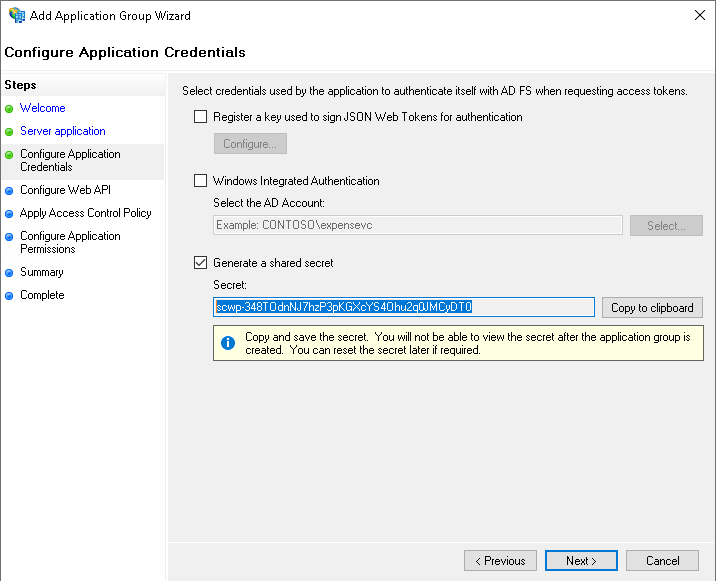Uncheck Generate a shared secret
The height and width of the screenshot is (581, 716).
[201, 263]
